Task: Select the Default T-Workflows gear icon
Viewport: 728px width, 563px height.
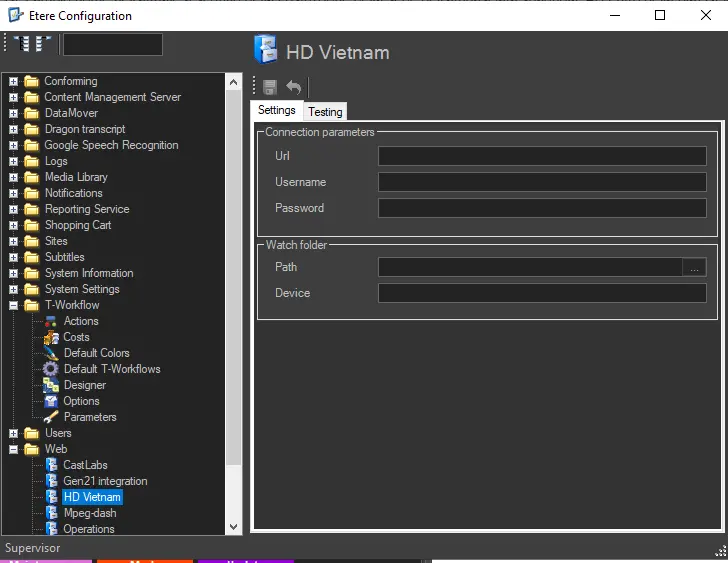Action: pyautogui.click(x=51, y=369)
